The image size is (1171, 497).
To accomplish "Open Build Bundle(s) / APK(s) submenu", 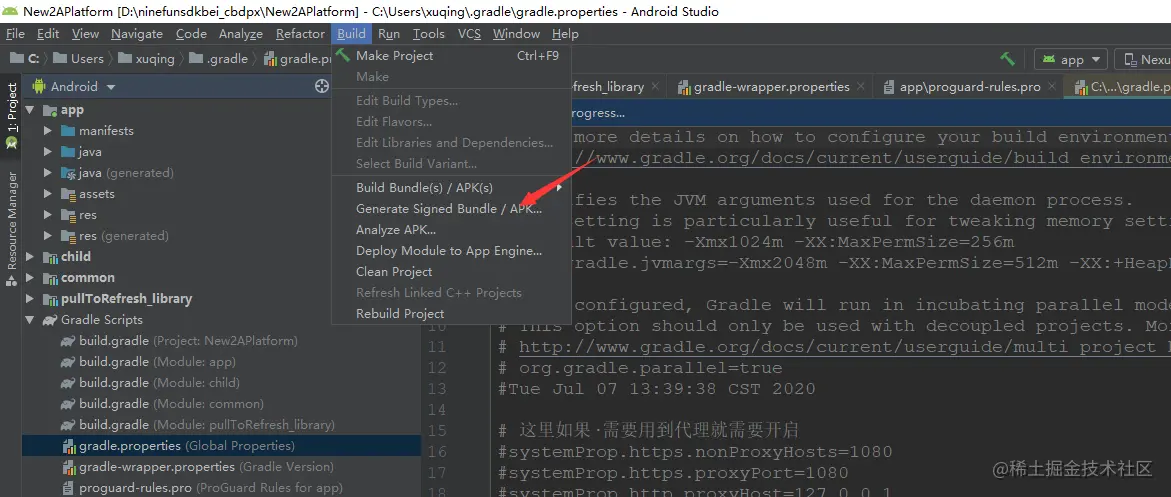I will tap(451, 188).
